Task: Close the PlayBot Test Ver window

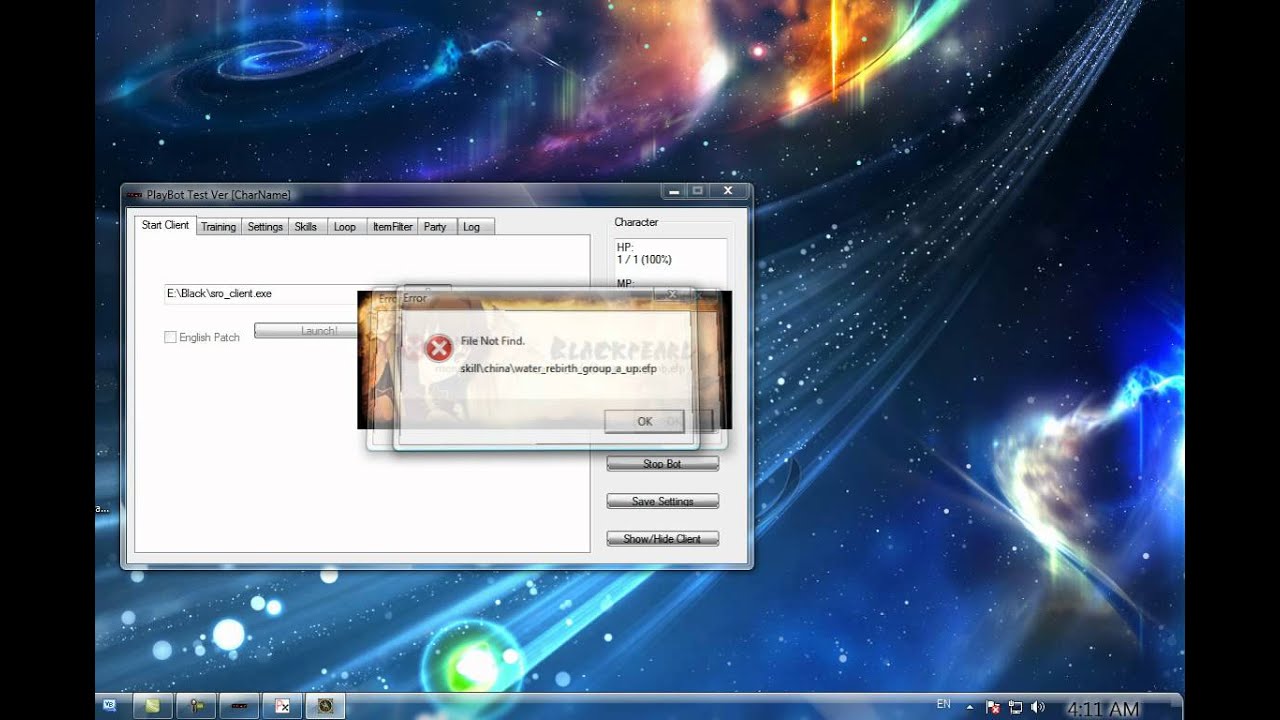Action: point(728,191)
